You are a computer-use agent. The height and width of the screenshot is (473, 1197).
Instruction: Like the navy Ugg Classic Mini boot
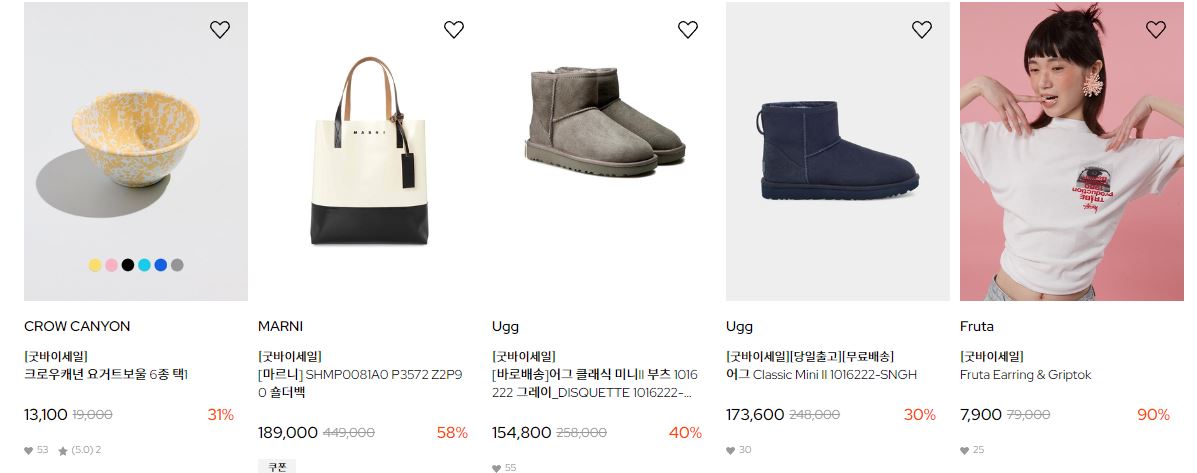(x=921, y=30)
